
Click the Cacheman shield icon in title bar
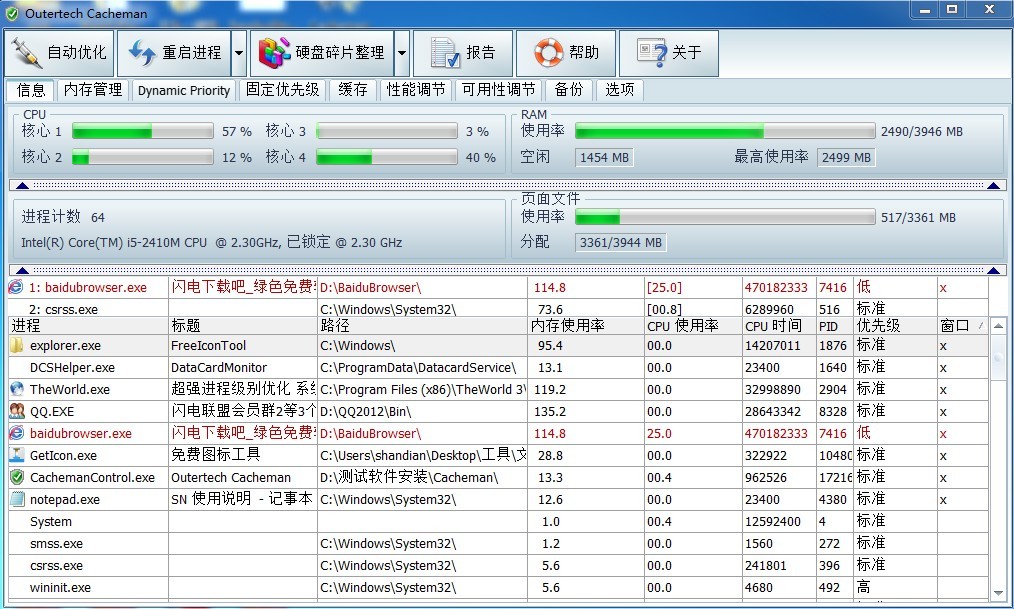12,13
